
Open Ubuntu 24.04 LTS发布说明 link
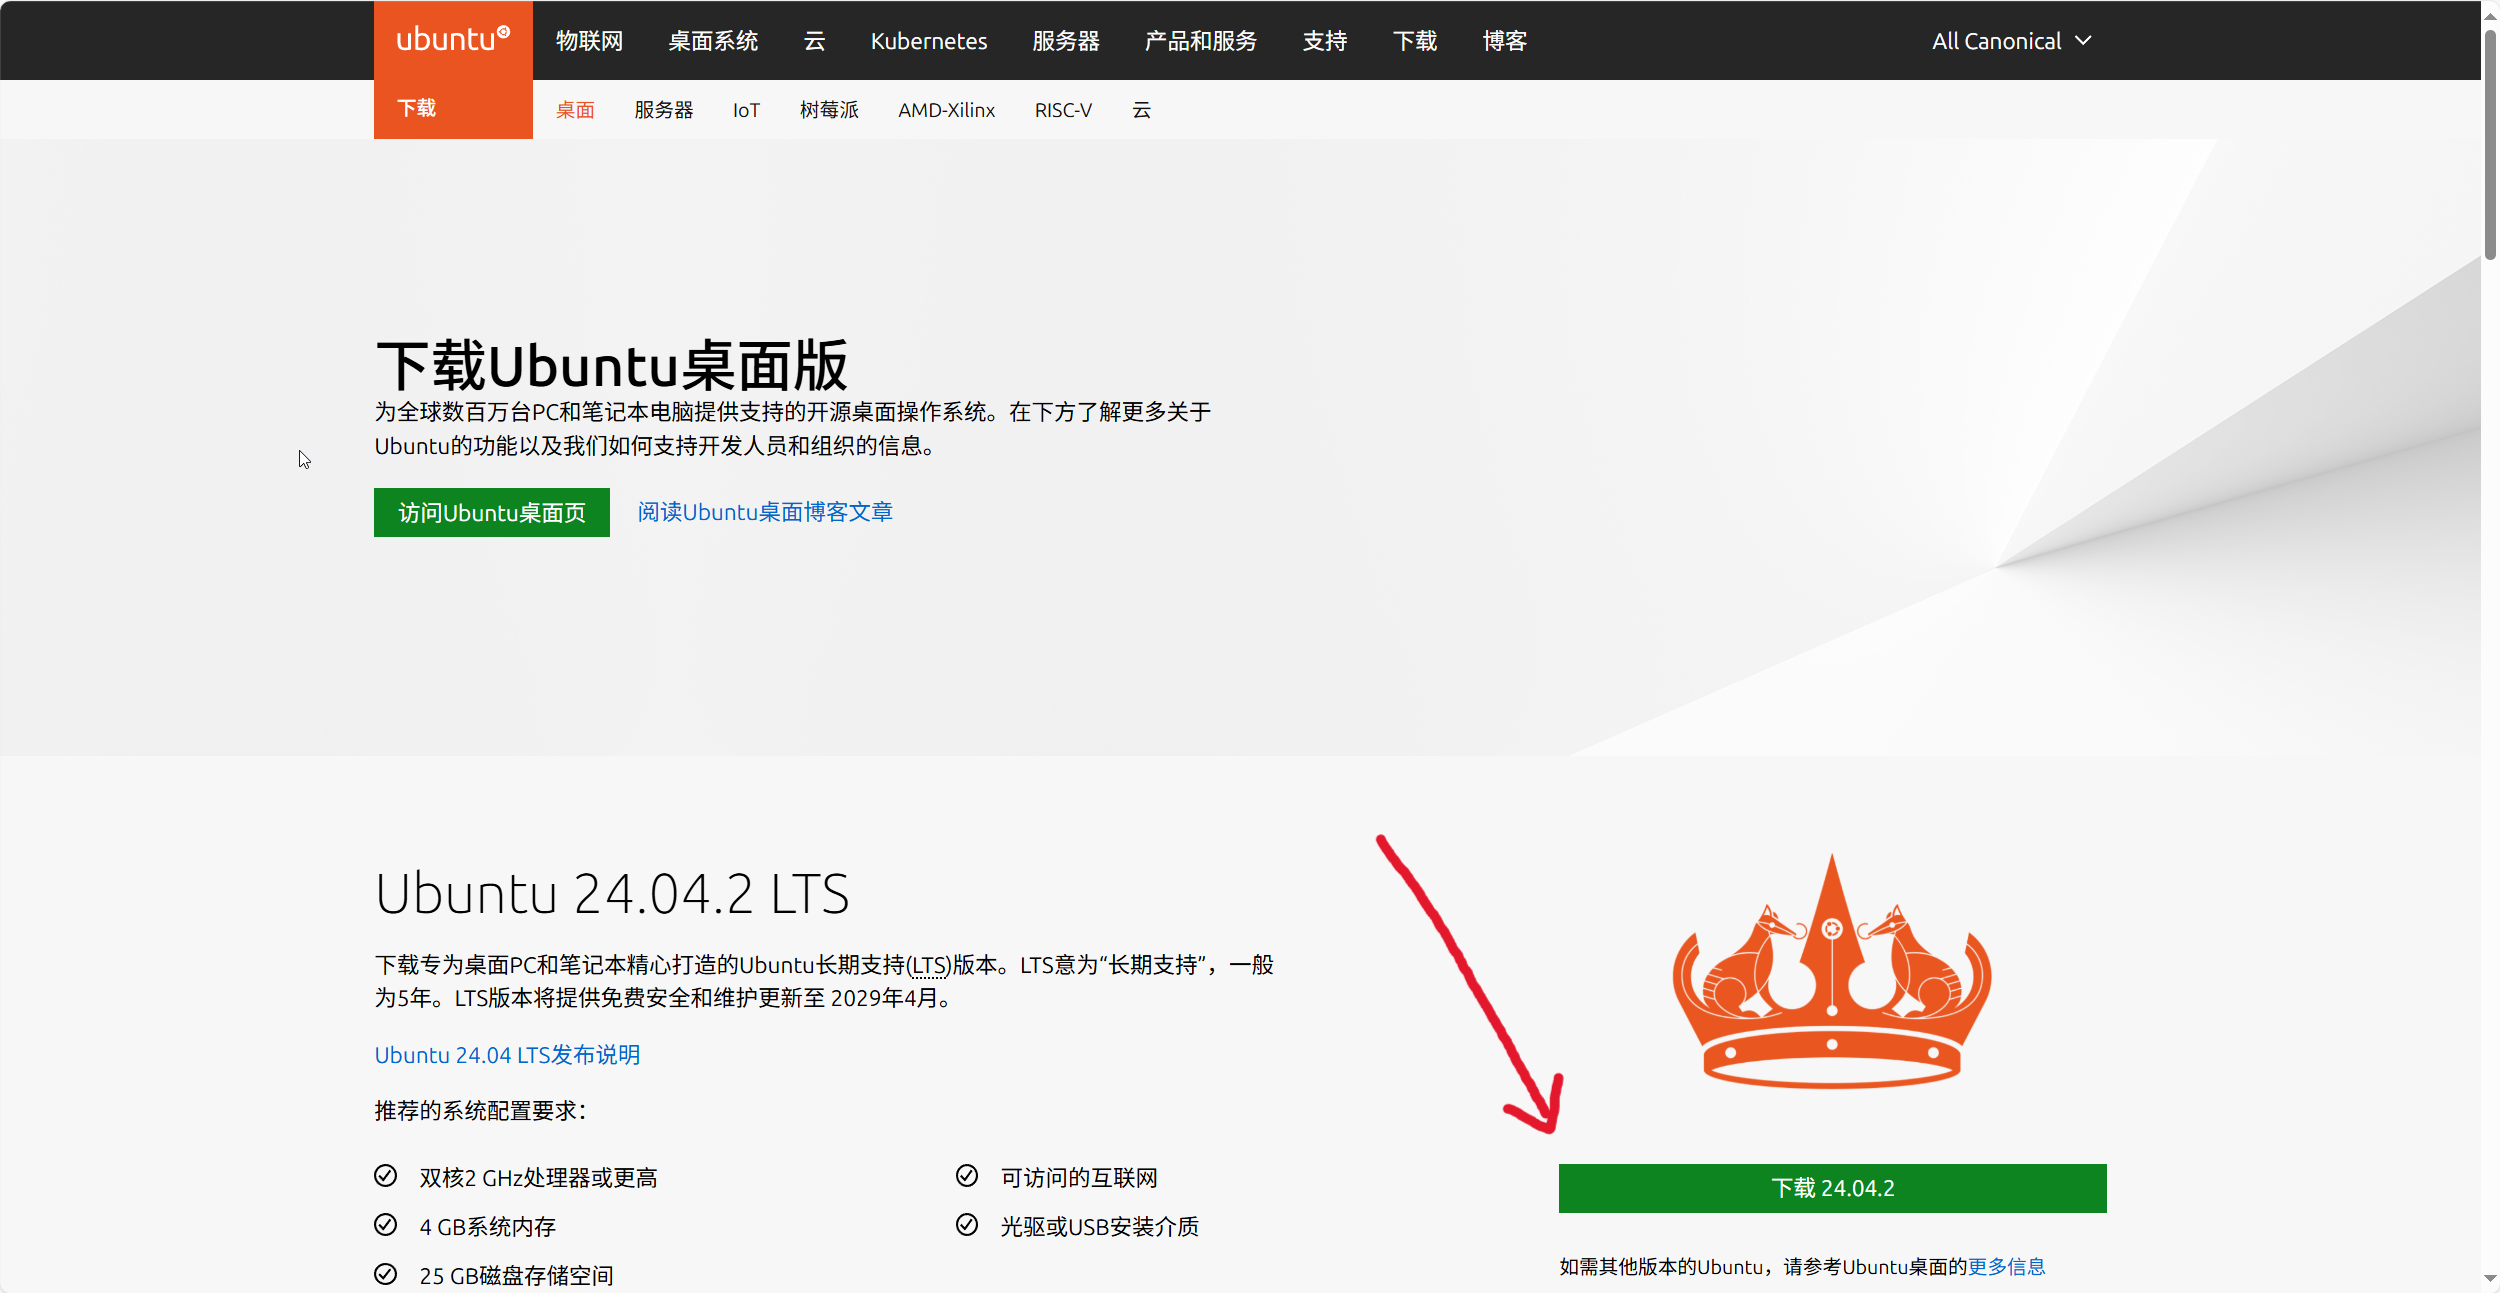pos(507,1055)
